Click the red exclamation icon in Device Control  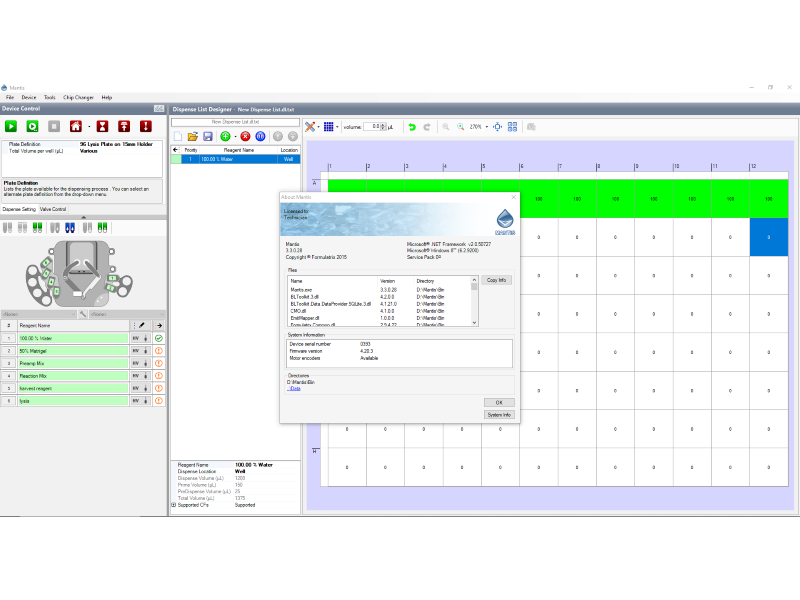click(146, 126)
